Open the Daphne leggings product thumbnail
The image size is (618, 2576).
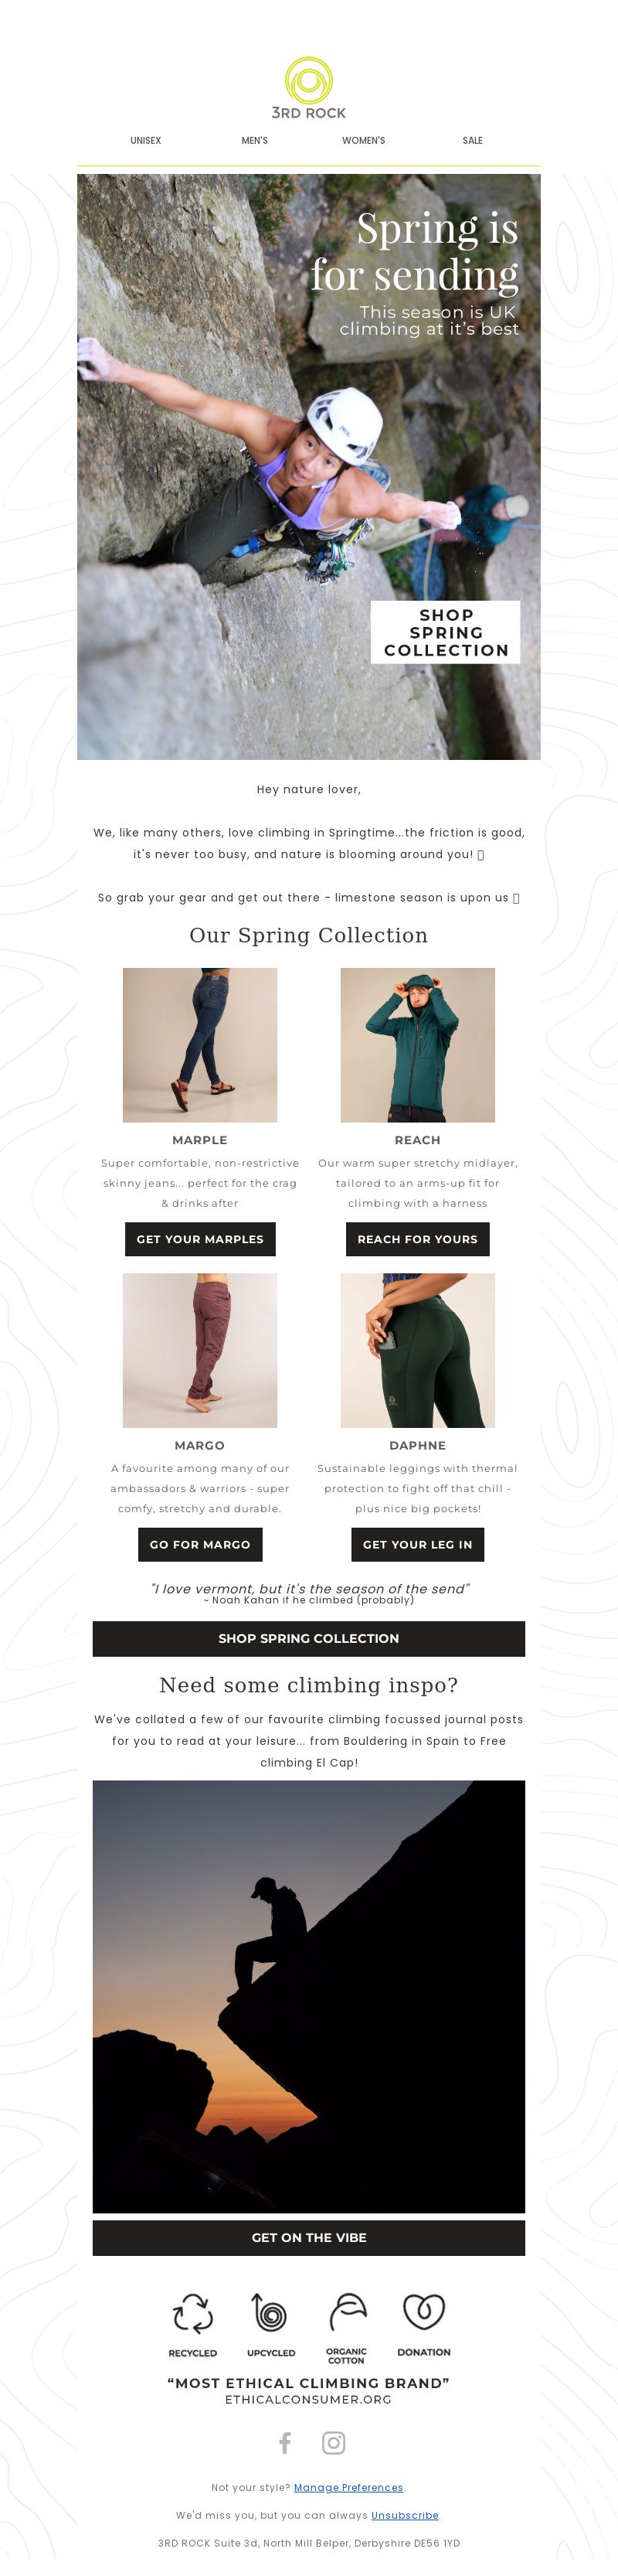click(x=418, y=1350)
